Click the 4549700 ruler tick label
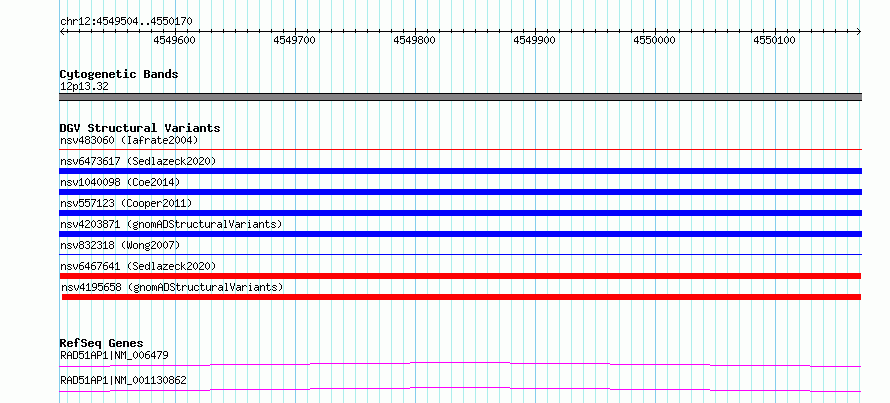Viewport: 890px width, 403px height. tap(295, 40)
